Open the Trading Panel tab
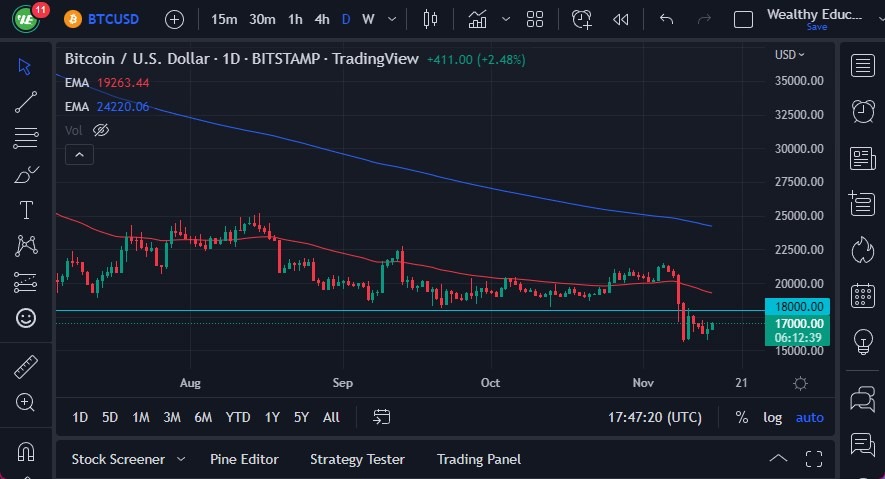 (x=479, y=459)
